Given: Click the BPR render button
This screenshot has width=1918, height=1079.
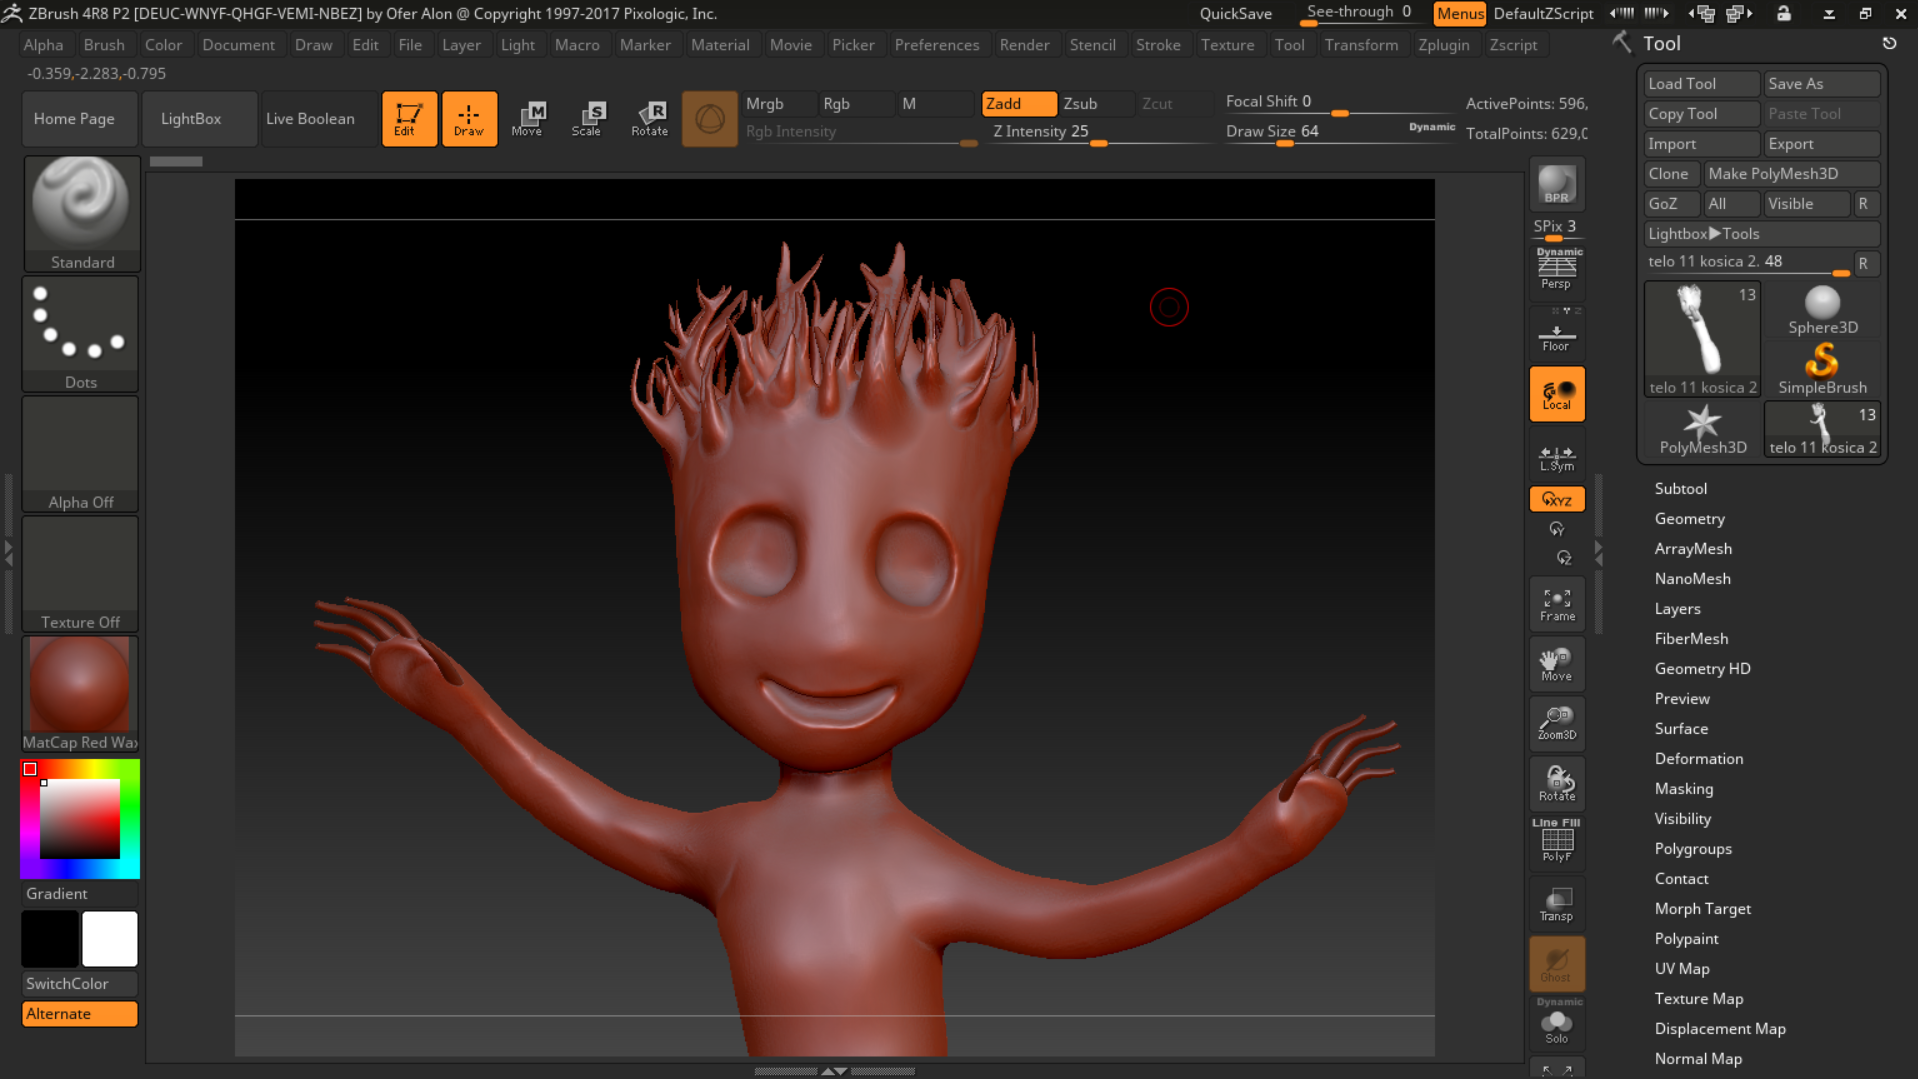Looking at the screenshot, I should point(1557,184).
